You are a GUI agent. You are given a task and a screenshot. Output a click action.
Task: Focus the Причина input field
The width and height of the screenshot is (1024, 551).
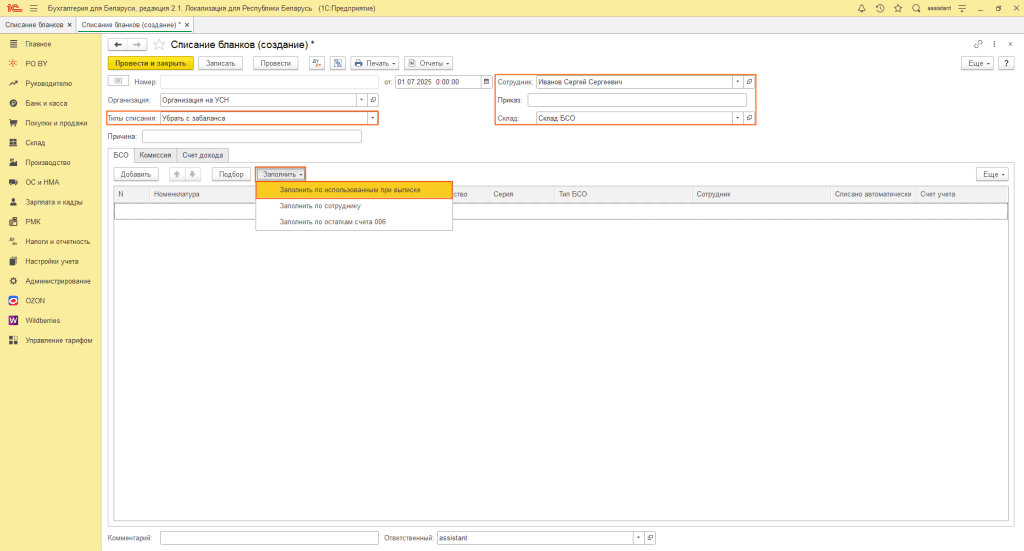pyautogui.click(x=251, y=136)
